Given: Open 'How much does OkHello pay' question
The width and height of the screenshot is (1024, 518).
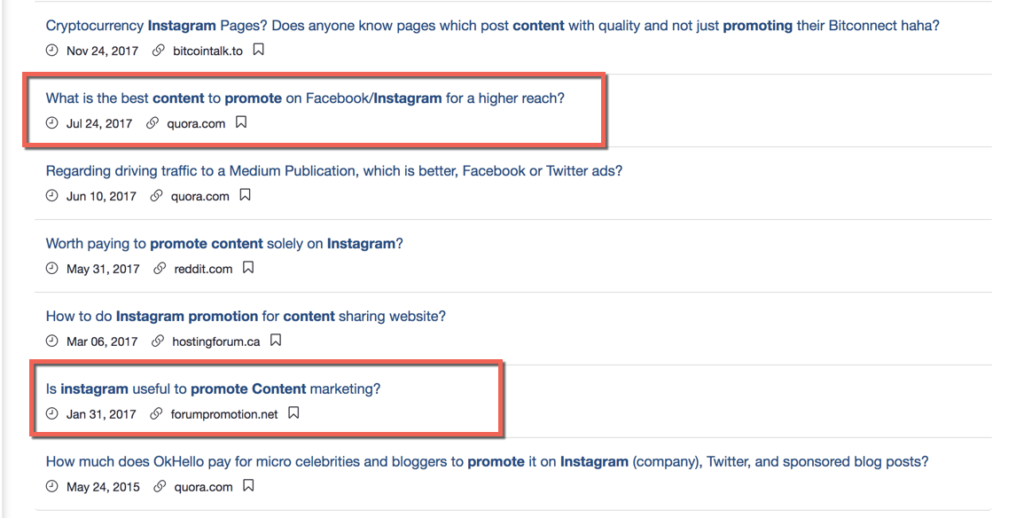Looking at the screenshot, I should click(x=487, y=462).
